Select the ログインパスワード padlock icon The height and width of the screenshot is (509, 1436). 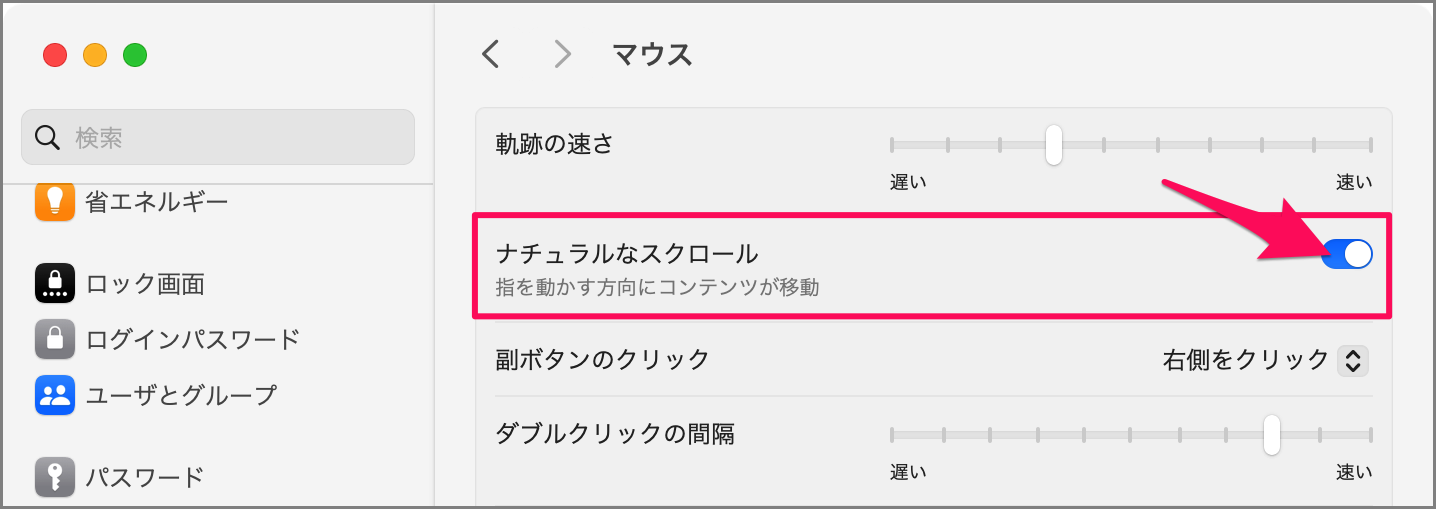[x=55, y=339]
